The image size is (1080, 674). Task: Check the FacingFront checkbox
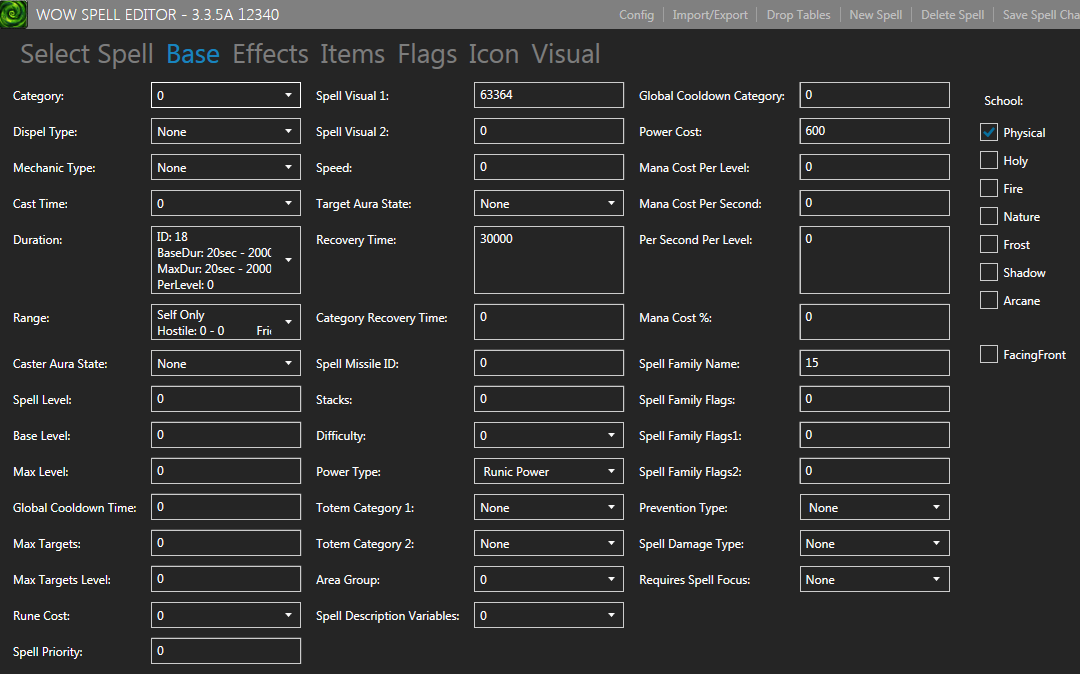pyautogui.click(x=989, y=354)
